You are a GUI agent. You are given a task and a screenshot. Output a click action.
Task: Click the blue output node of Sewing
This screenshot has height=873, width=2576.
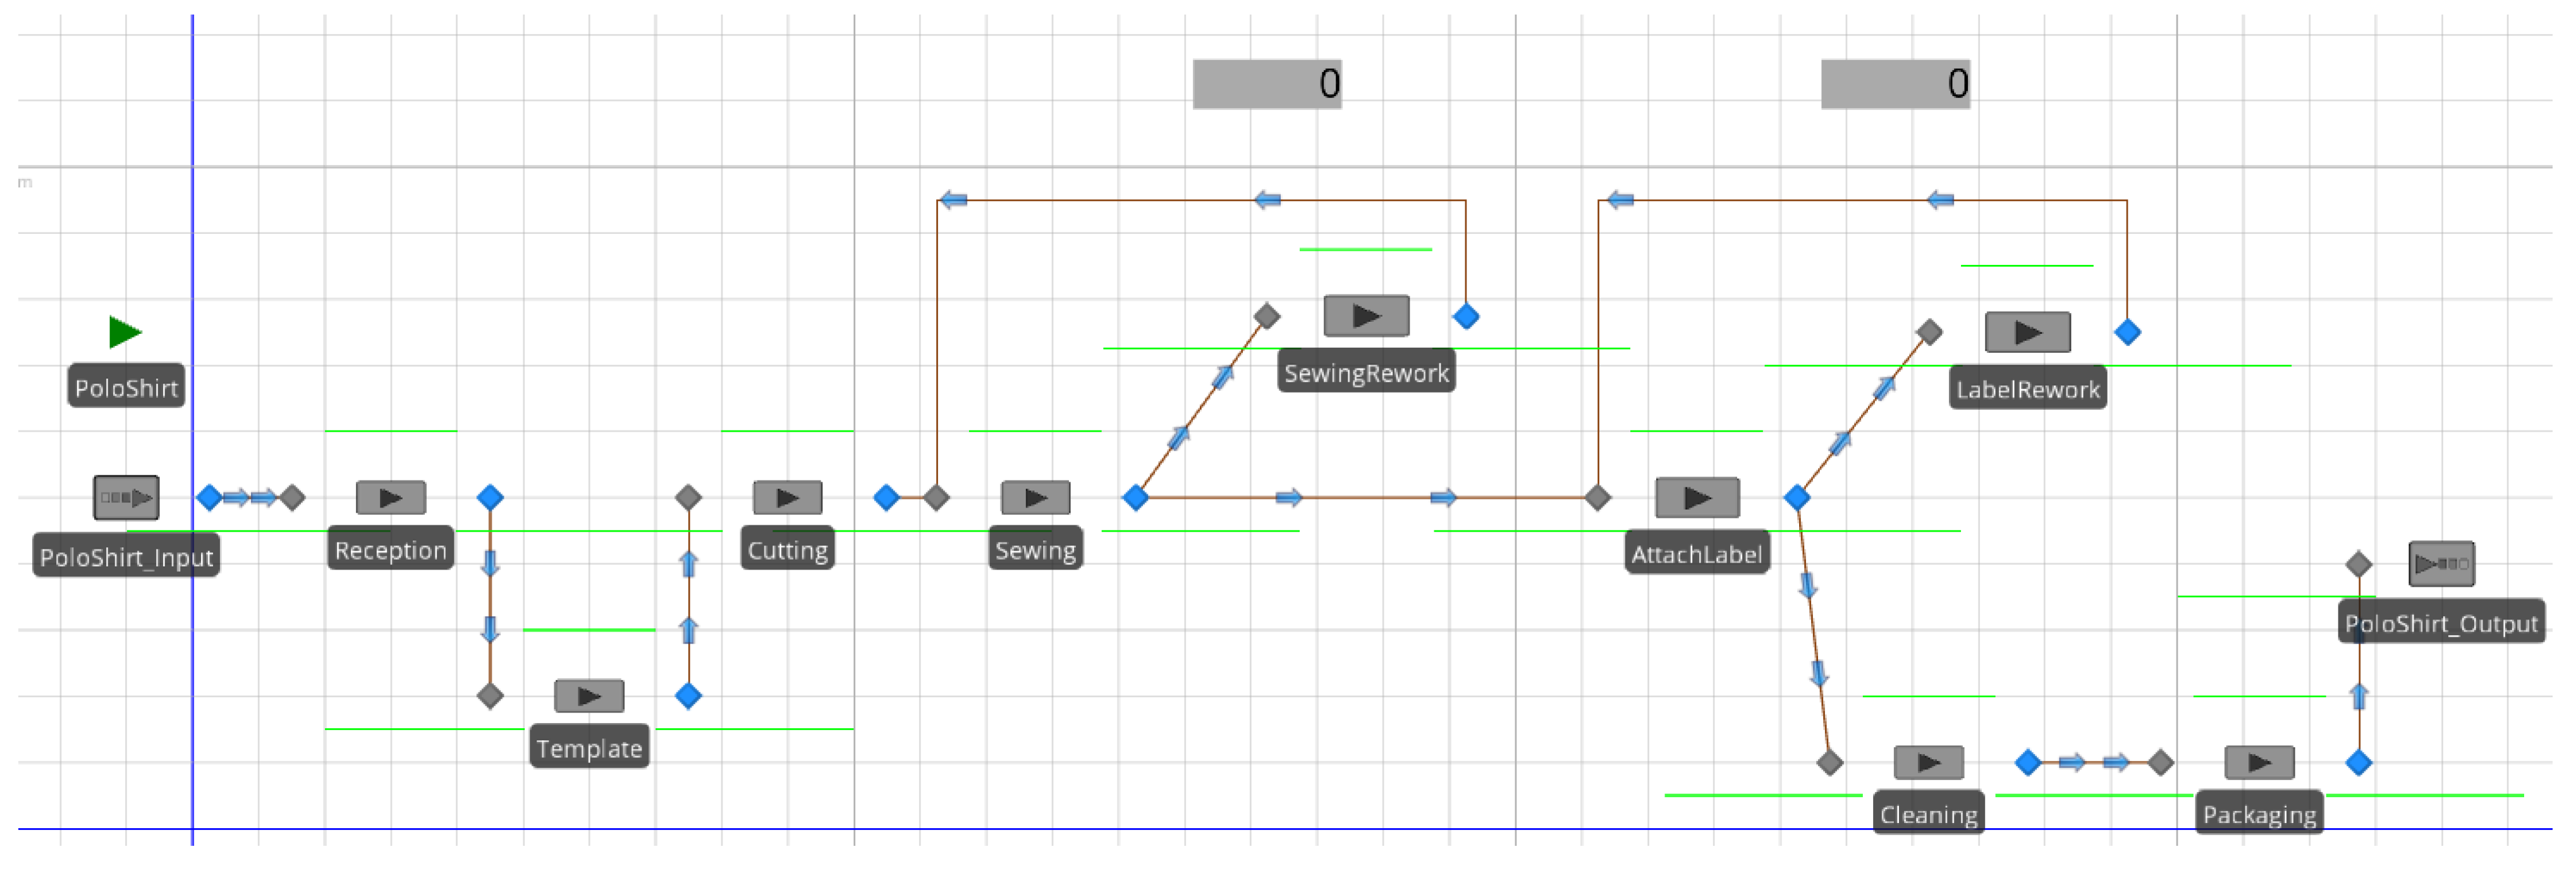tap(1135, 497)
